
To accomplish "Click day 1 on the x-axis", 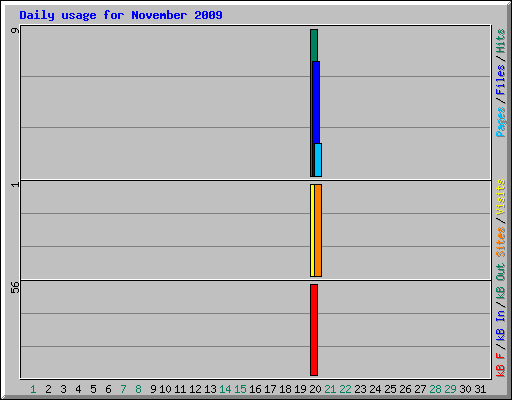I will 33,389.
